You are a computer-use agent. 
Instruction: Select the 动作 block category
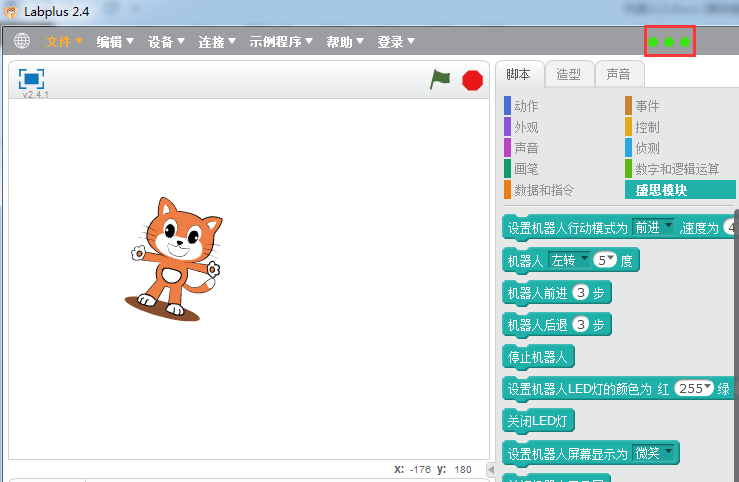[x=521, y=106]
